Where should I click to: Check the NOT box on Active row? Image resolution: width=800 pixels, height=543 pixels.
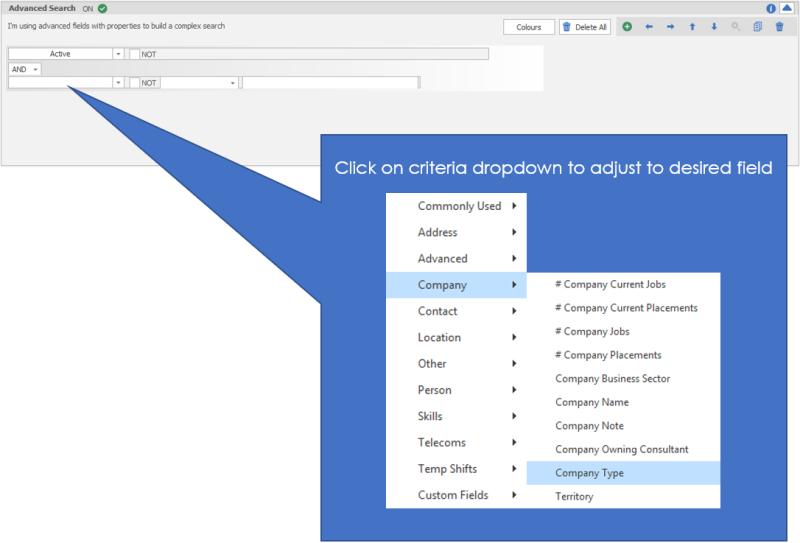tap(134, 54)
